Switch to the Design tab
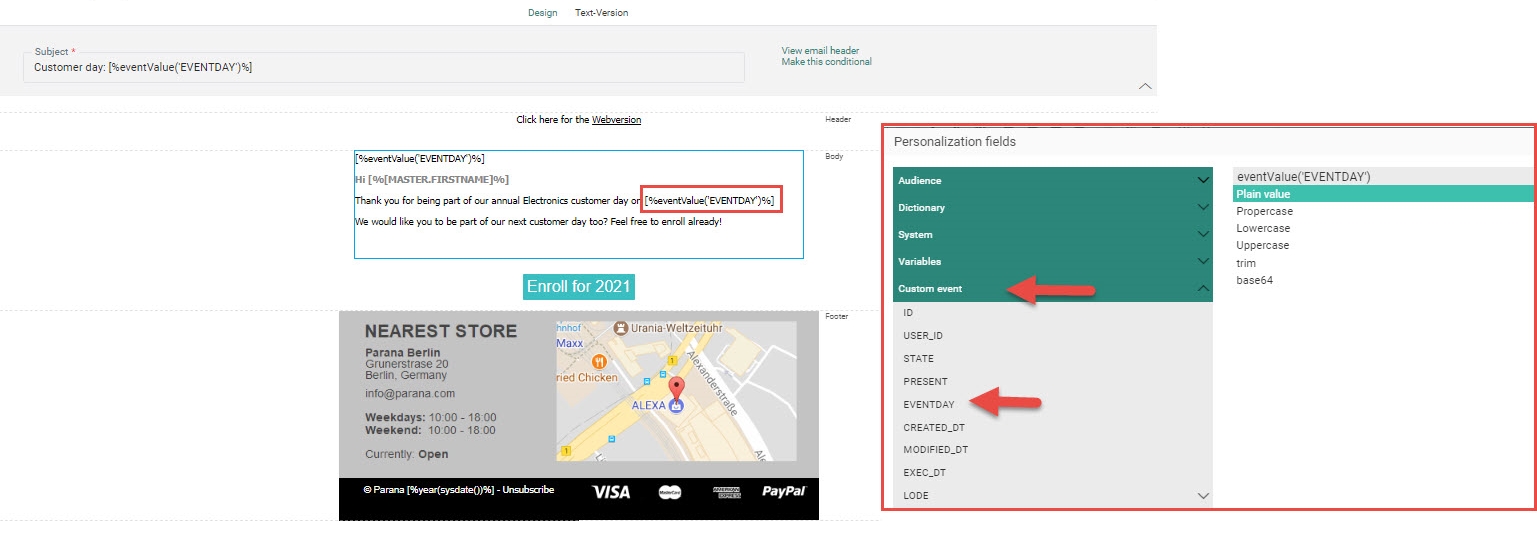Image resolution: width=1537 pixels, height=557 pixels. 542,13
